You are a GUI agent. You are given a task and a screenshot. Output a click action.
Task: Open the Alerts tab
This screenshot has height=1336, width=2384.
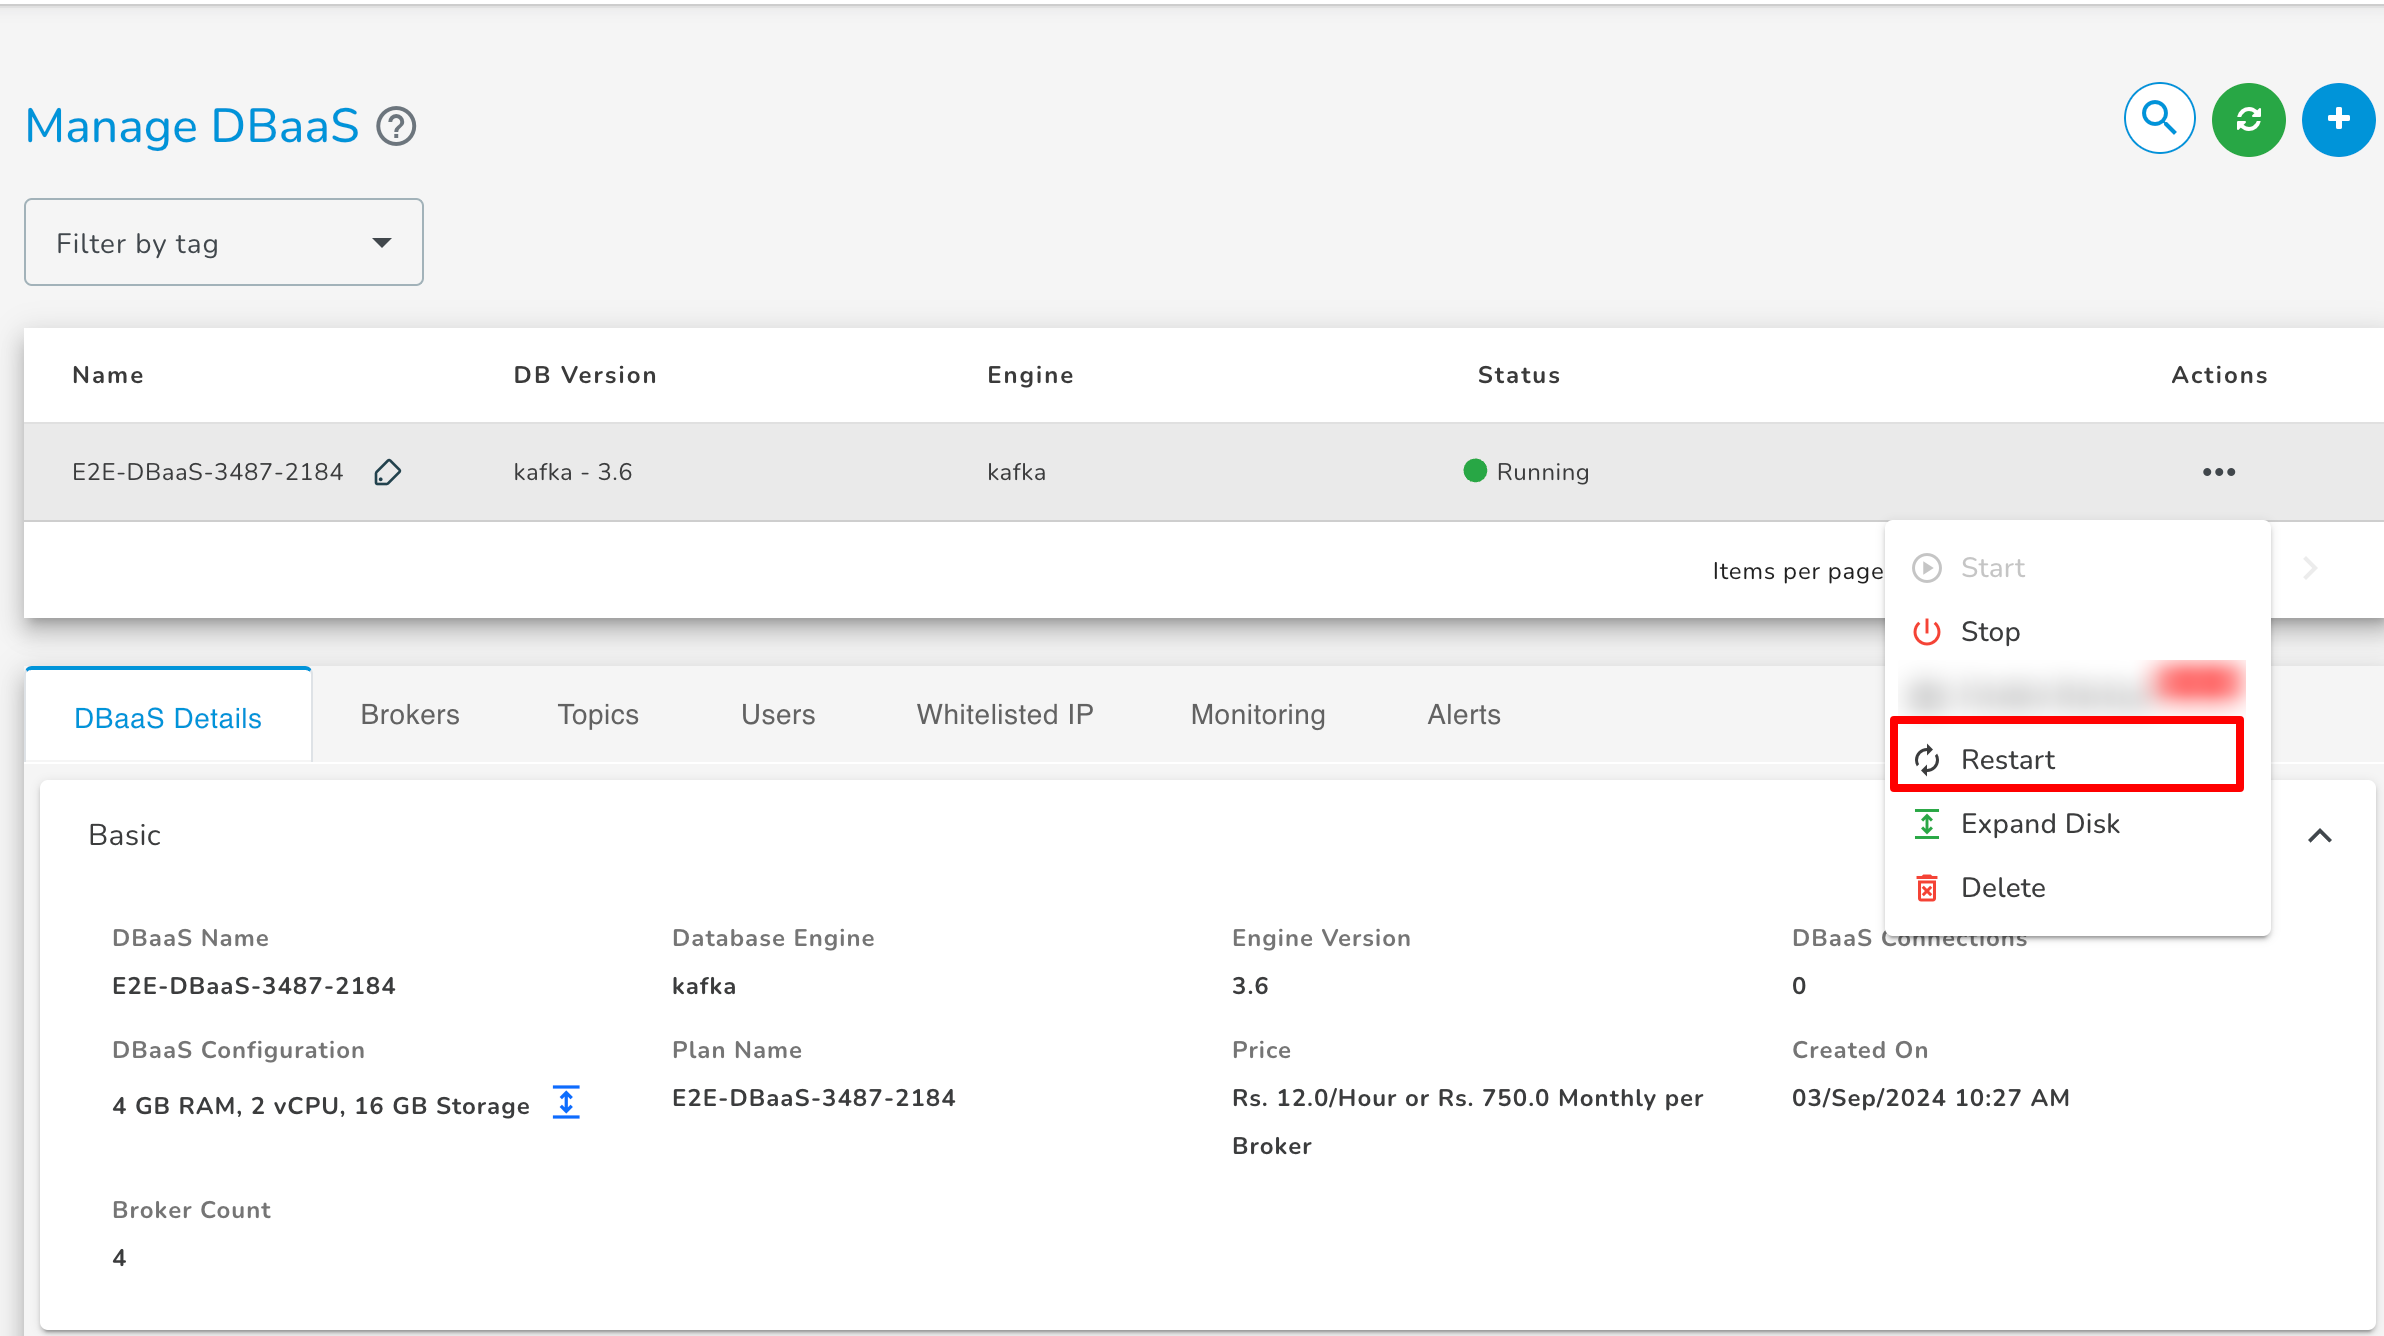pyautogui.click(x=1464, y=714)
